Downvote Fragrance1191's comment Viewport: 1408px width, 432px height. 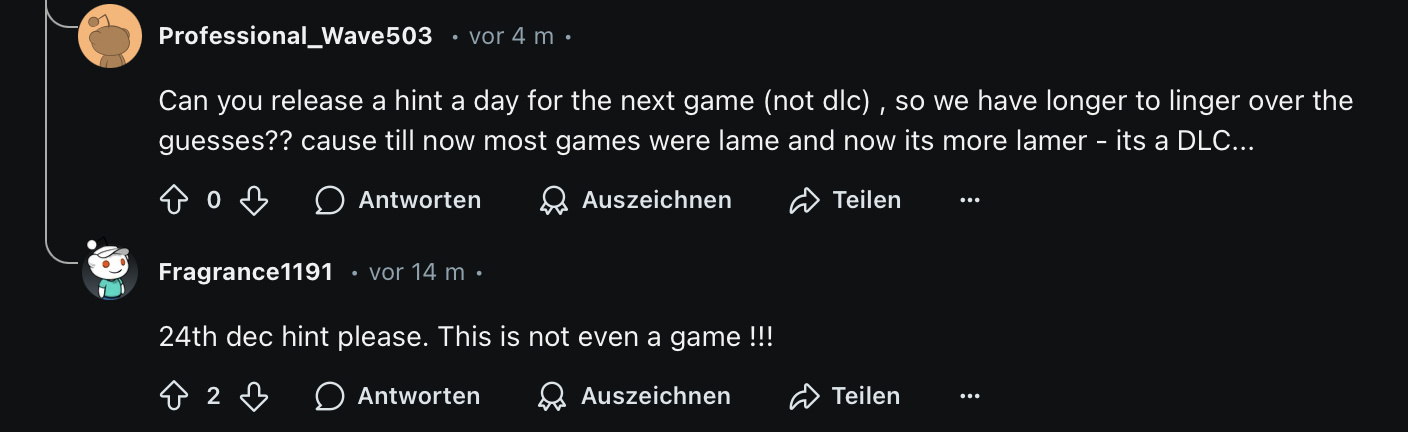(255, 397)
